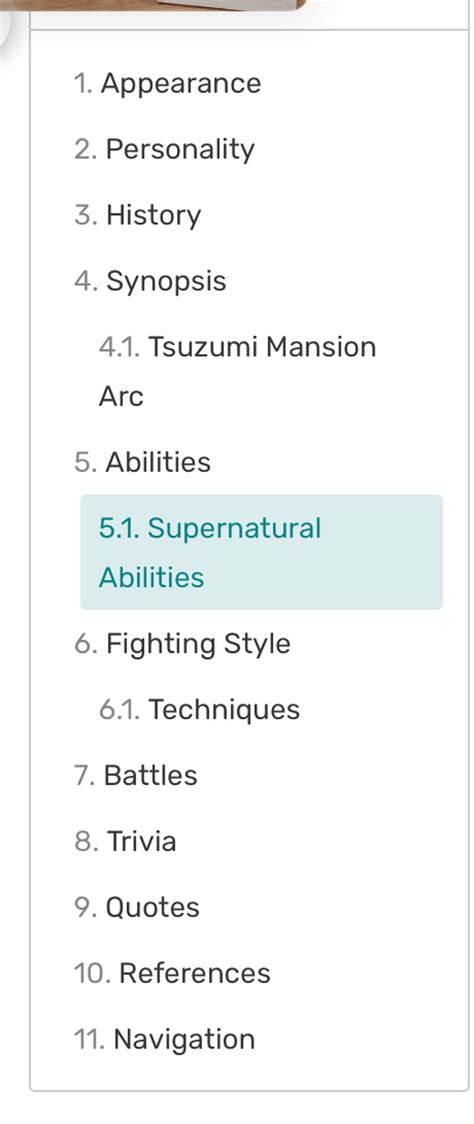This screenshot has height=1124, width=474.
Task: Go to the History section
Action: tap(137, 215)
